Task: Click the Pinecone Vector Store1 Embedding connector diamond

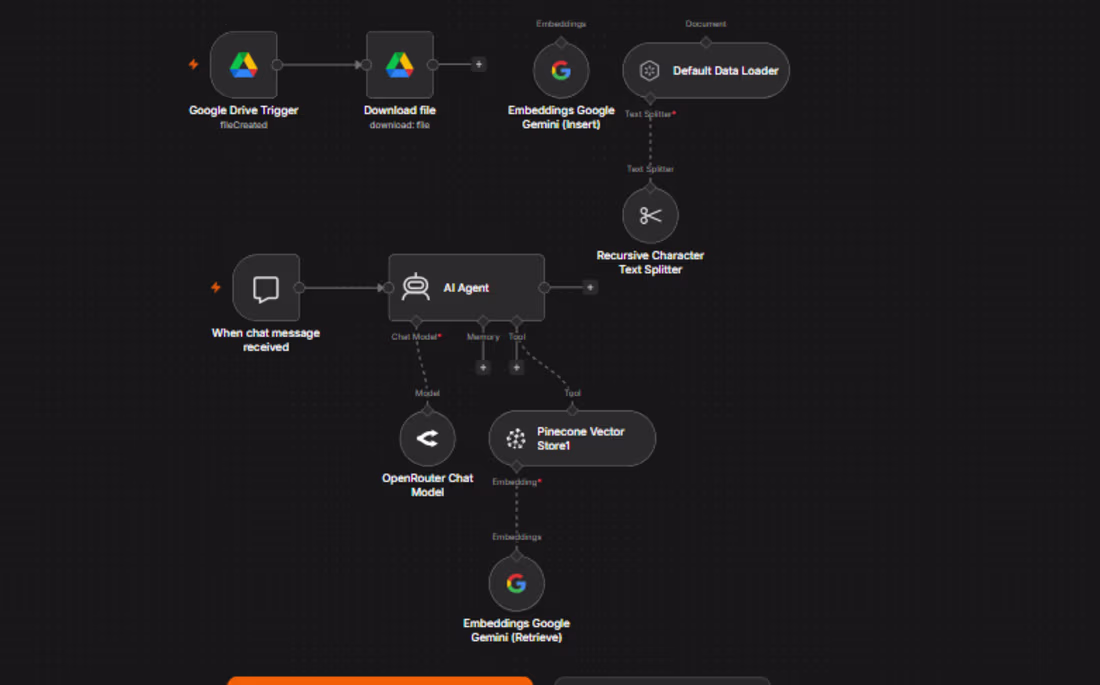Action: pos(516,466)
